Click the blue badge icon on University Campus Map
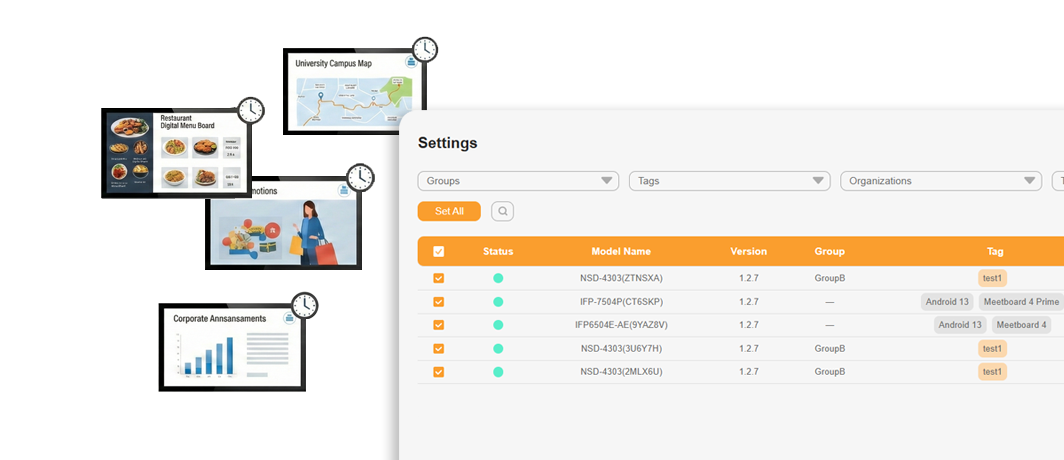This screenshot has height=460, width=1064. (411, 62)
